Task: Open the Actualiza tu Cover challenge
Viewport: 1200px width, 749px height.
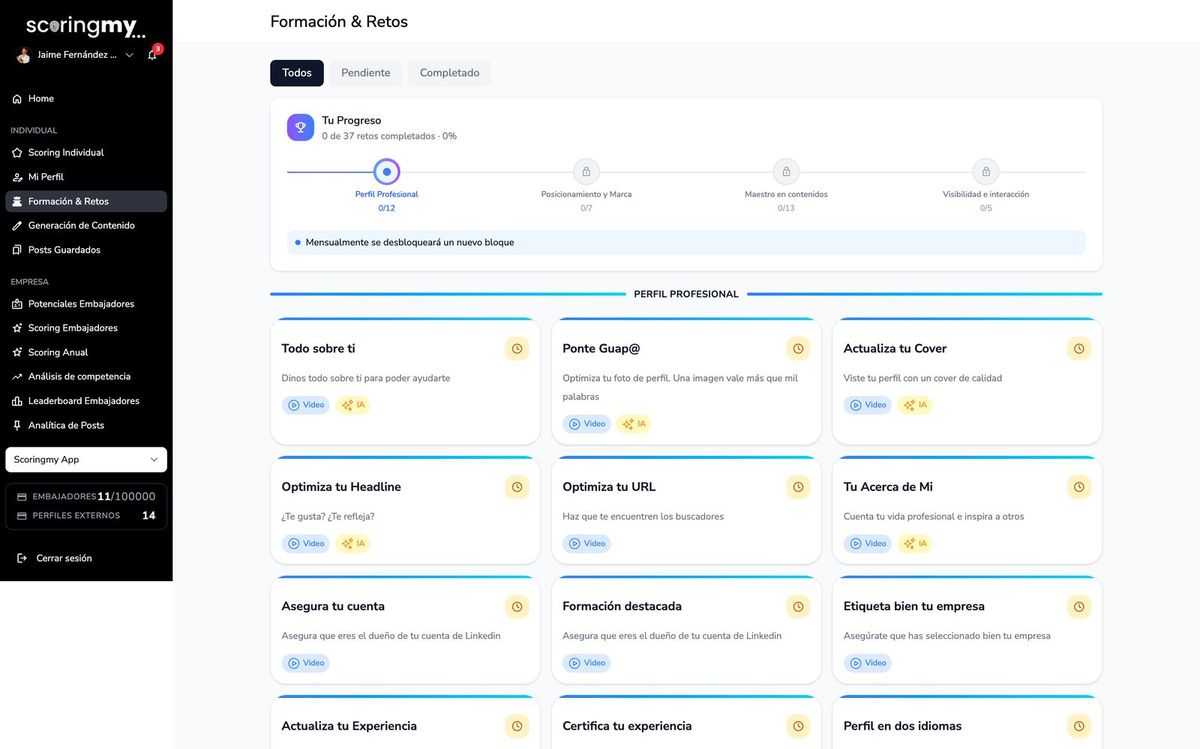Action: point(967,381)
